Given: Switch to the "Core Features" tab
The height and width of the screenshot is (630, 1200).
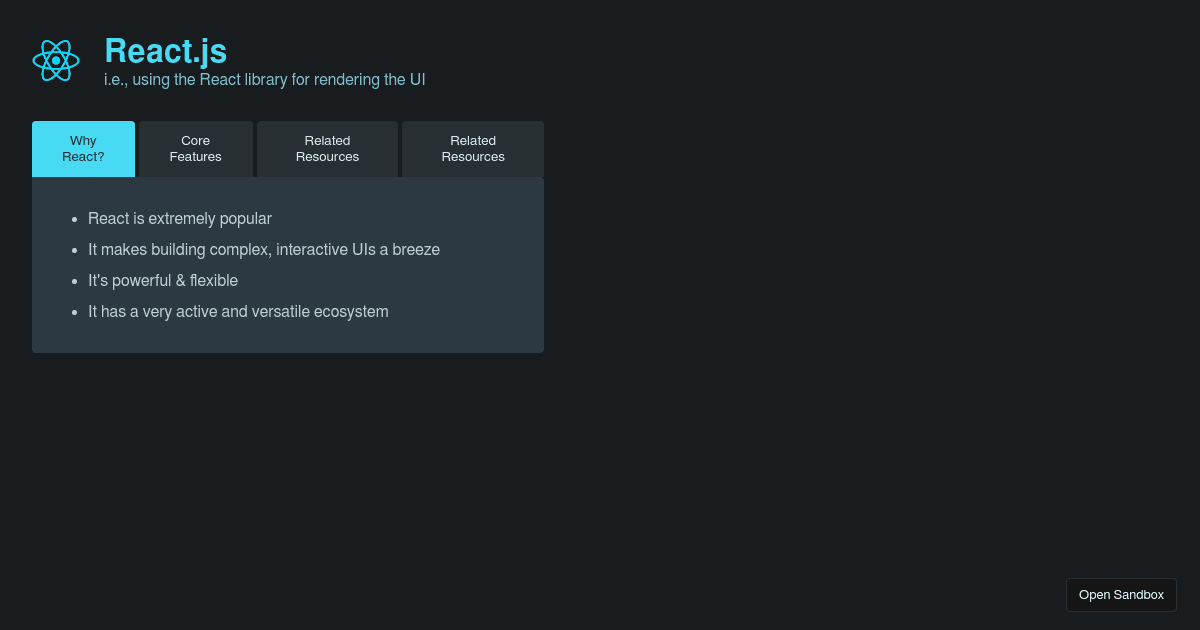Looking at the screenshot, I should pyautogui.click(x=196, y=149).
